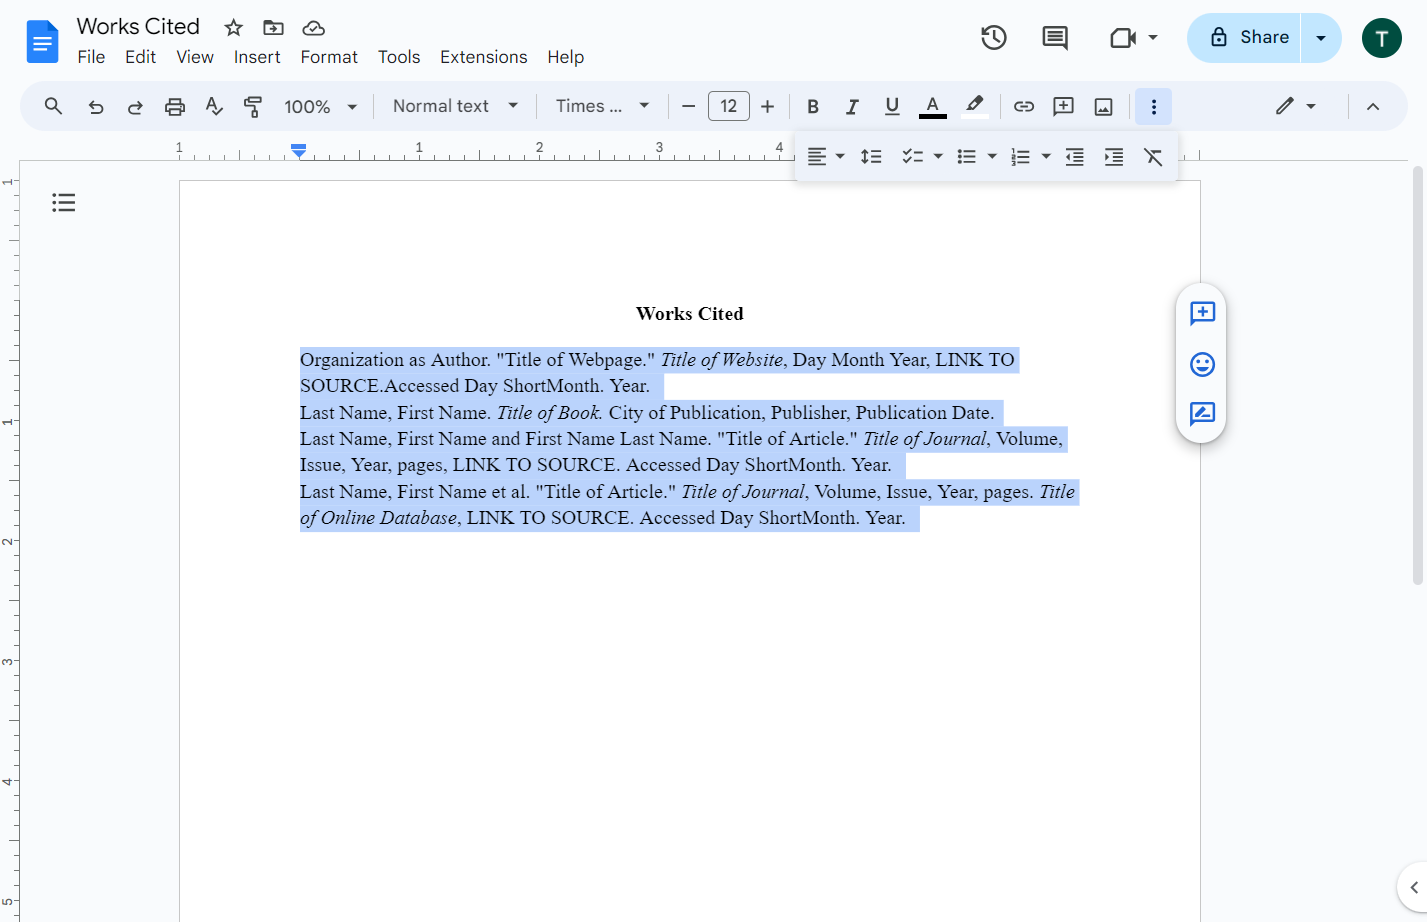Move document to a folder
The image size is (1427, 922).
(x=273, y=27)
